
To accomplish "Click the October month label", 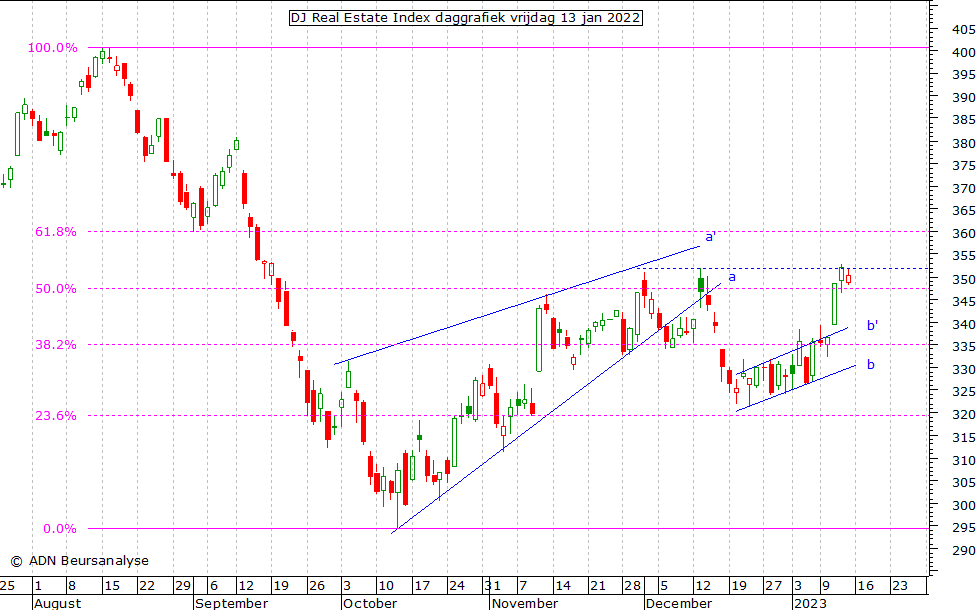I will [x=370, y=603].
